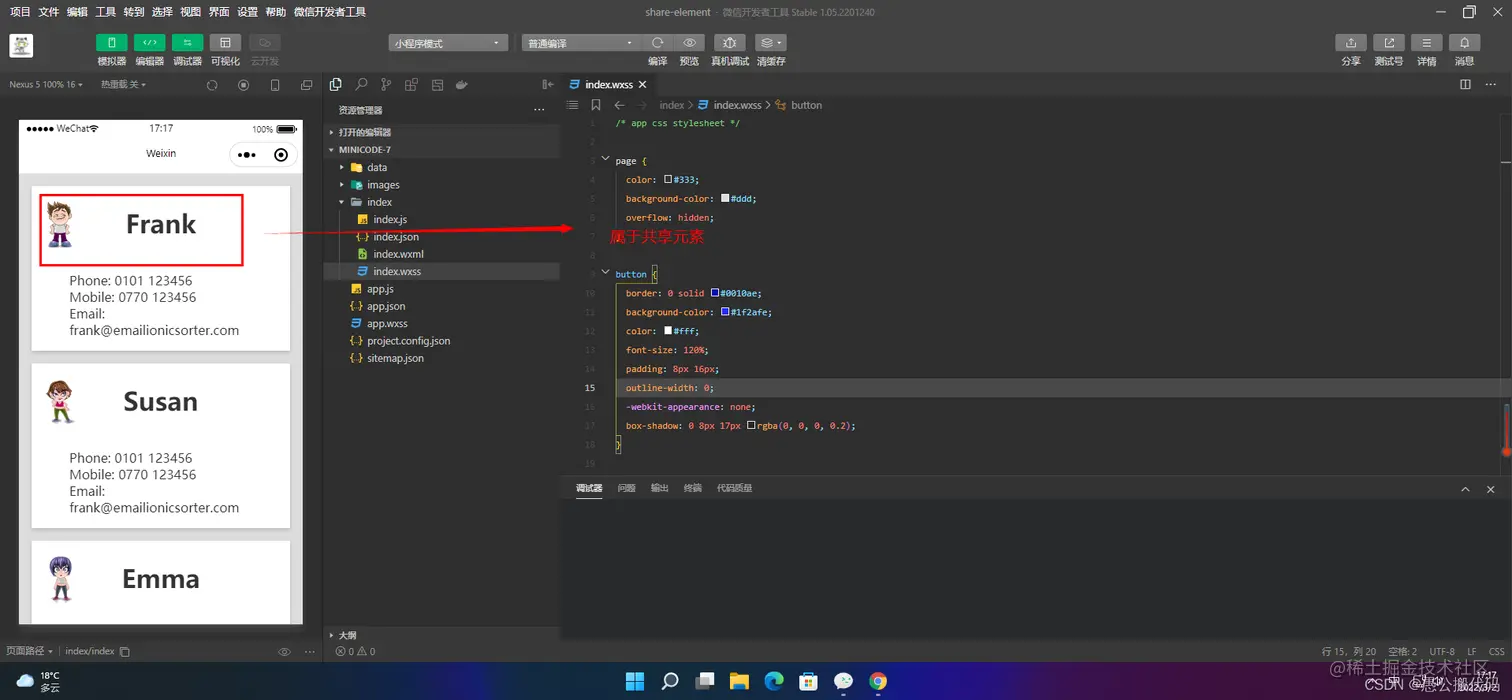Image resolution: width=1512 pixels, height=700 pixels.
Task: Open the docker whale sidebar icon
Action: tap(462, 85)
